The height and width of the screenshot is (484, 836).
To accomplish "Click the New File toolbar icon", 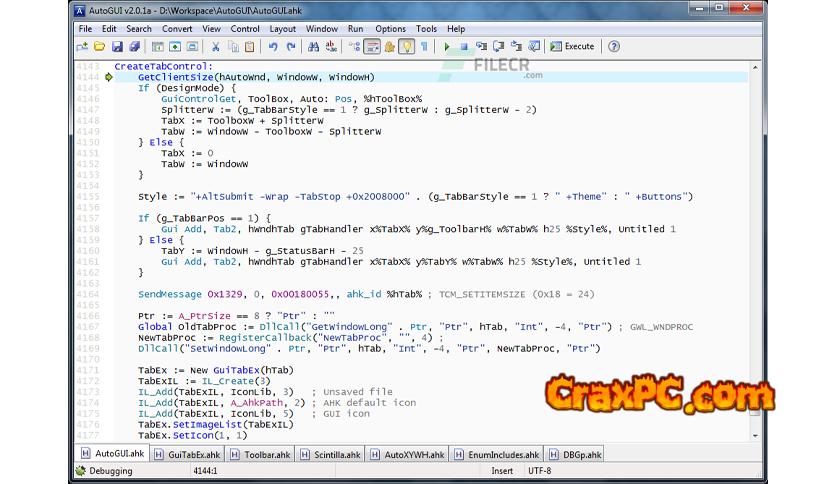I will click(83, 47).
